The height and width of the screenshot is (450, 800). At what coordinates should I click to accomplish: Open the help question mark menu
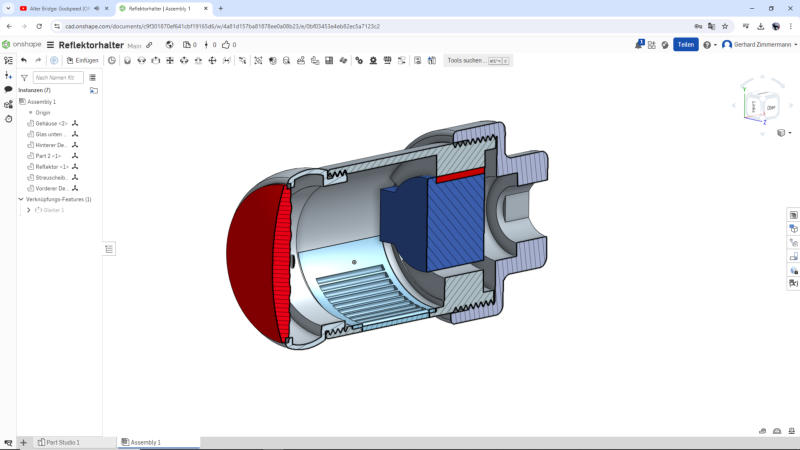[x=707, y=45]
